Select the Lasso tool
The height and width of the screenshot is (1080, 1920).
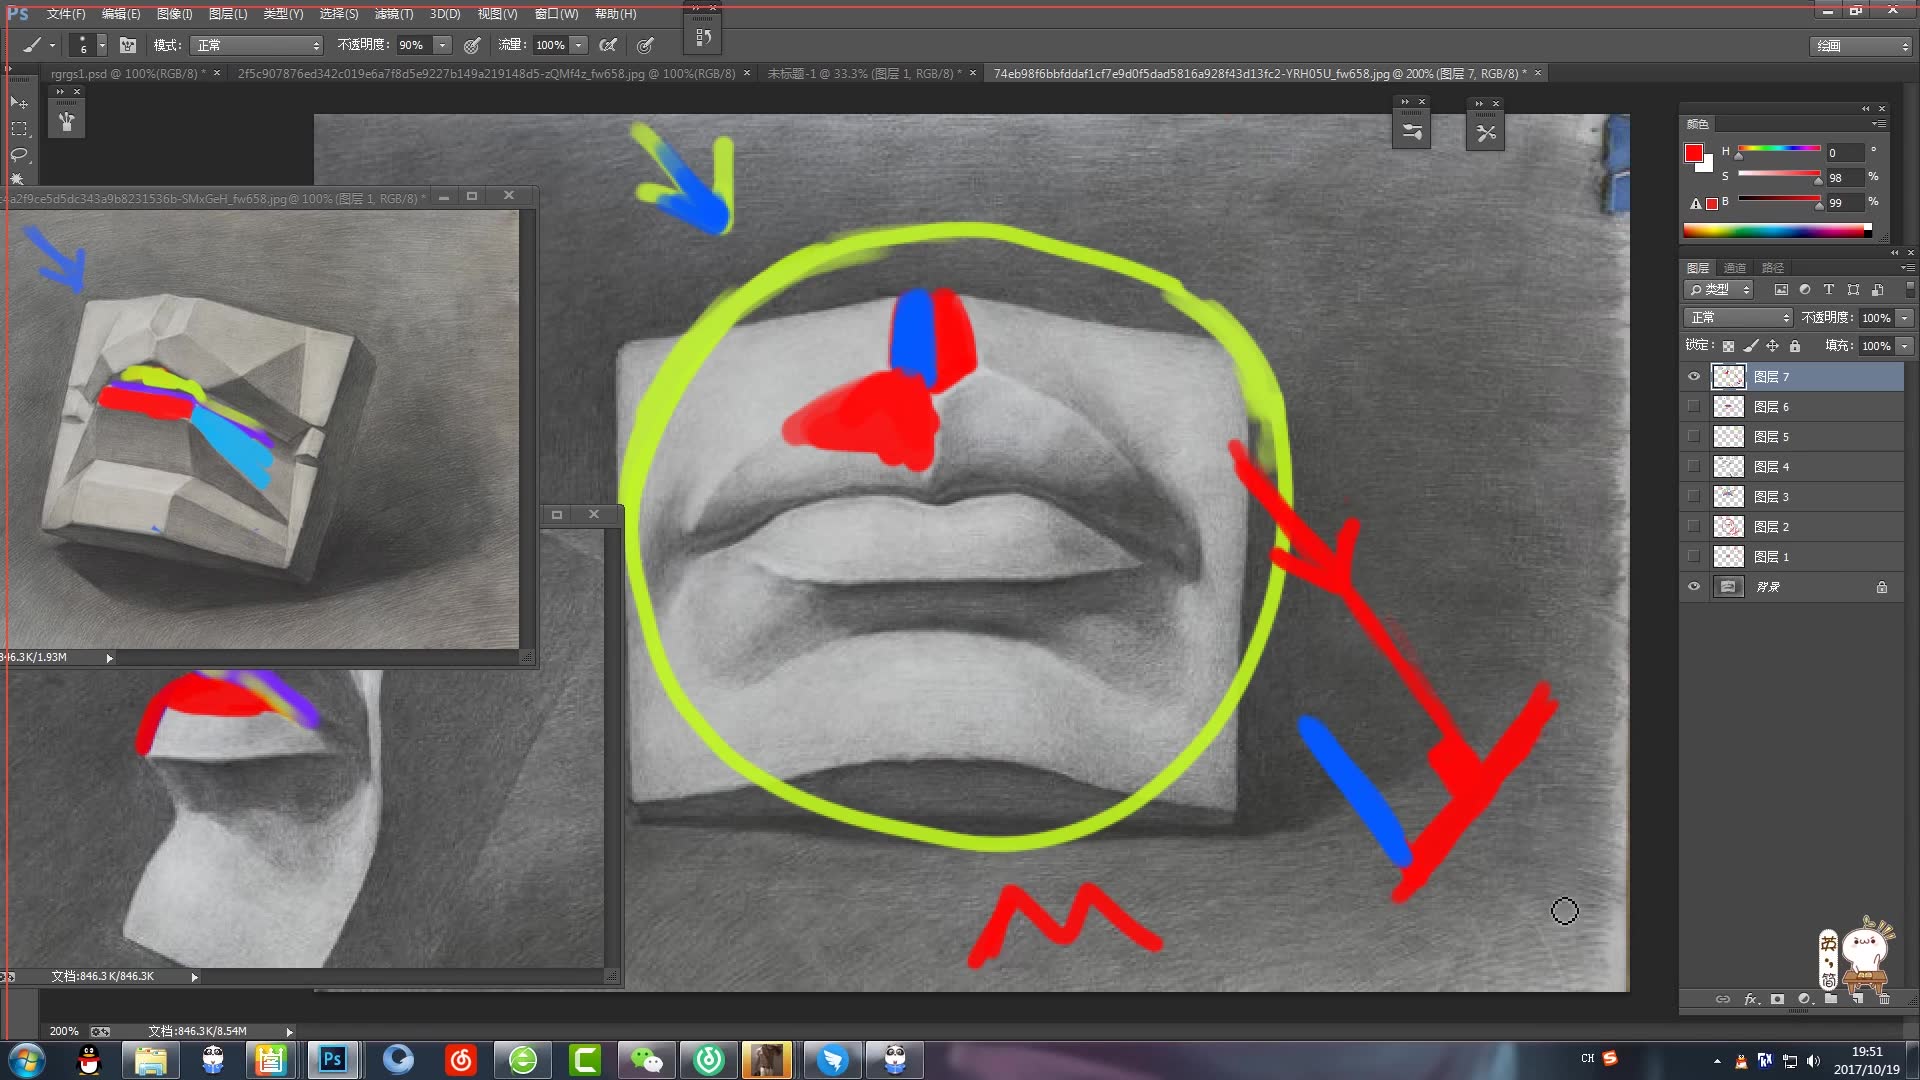[x=19, y=155]
